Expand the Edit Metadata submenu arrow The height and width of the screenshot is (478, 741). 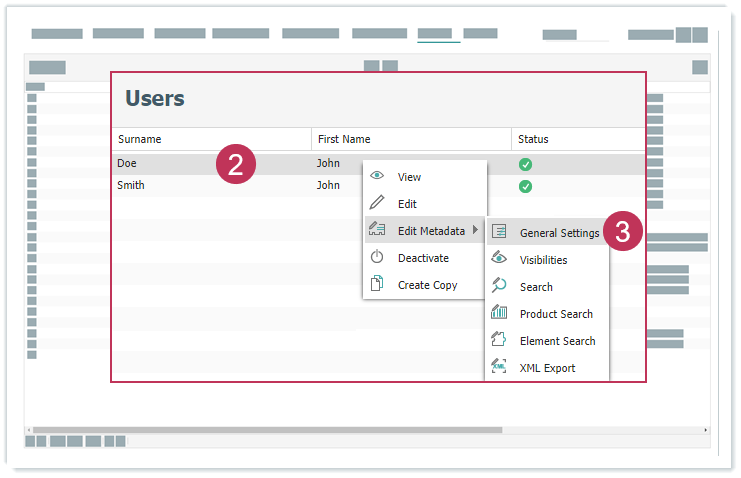(x=475, y=231)
